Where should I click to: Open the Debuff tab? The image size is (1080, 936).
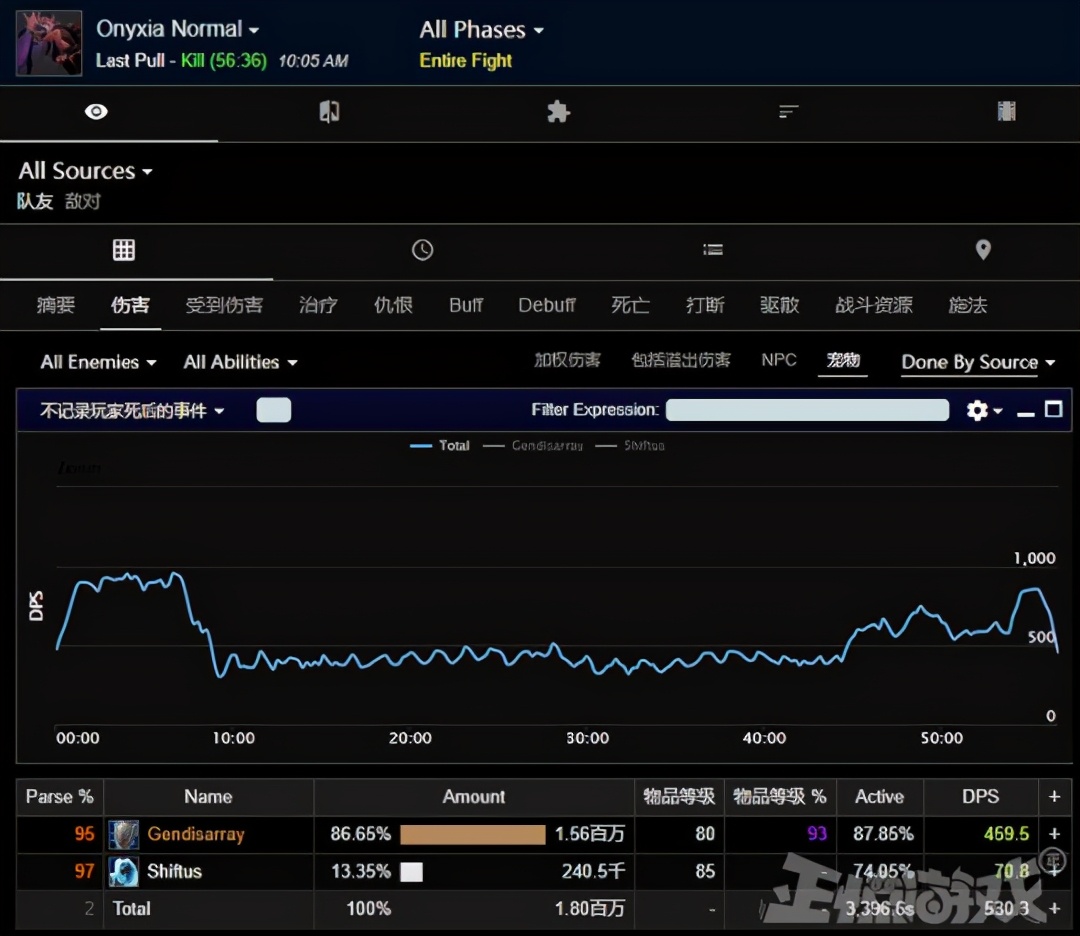pos(546,306)
